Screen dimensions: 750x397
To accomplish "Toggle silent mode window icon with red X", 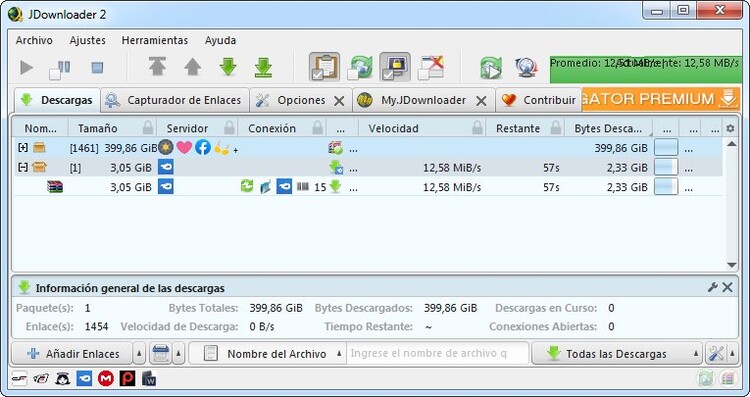I will 431,67.
